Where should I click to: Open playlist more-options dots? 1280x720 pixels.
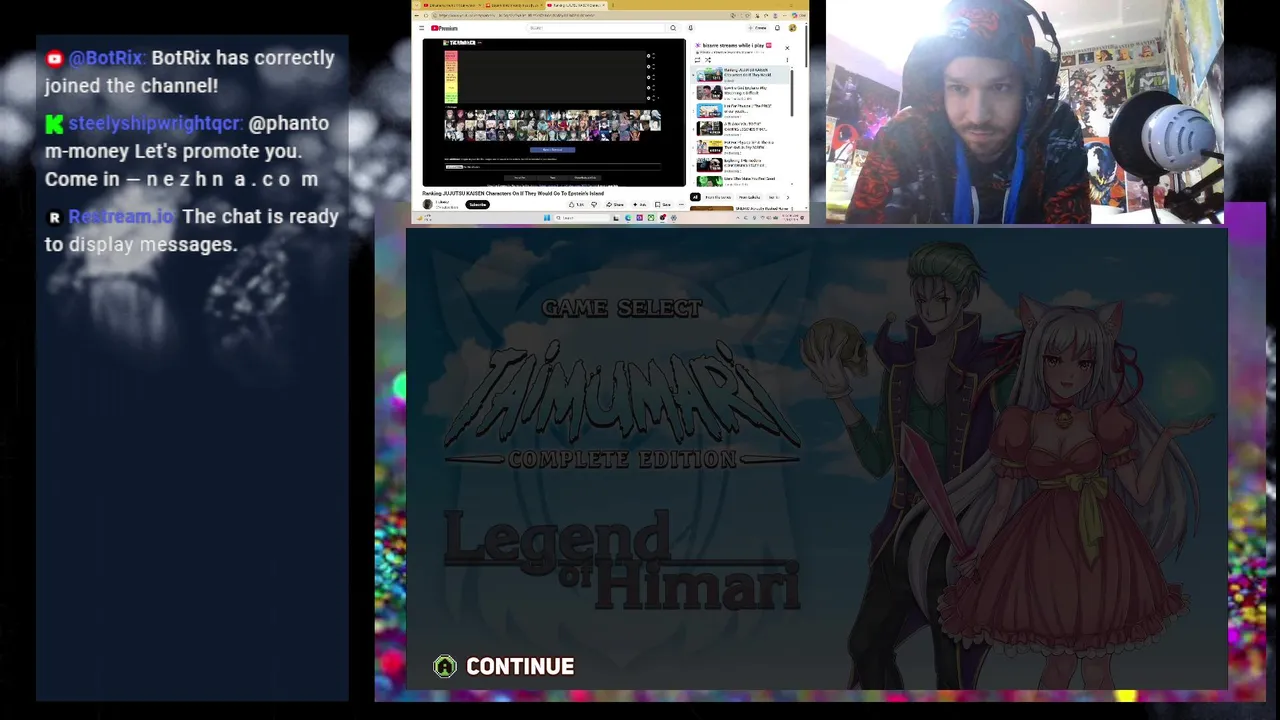point(787,60)
